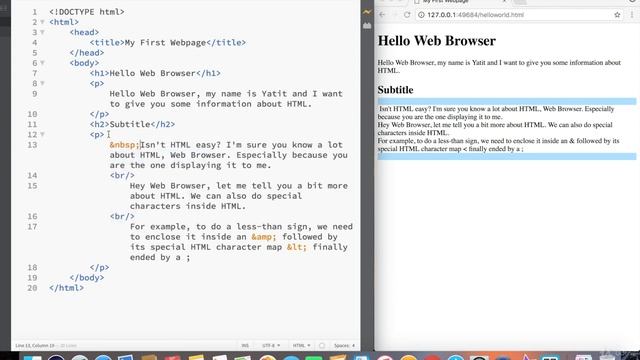Toggle the INS insert mode indicator

(x=245, y=346)
